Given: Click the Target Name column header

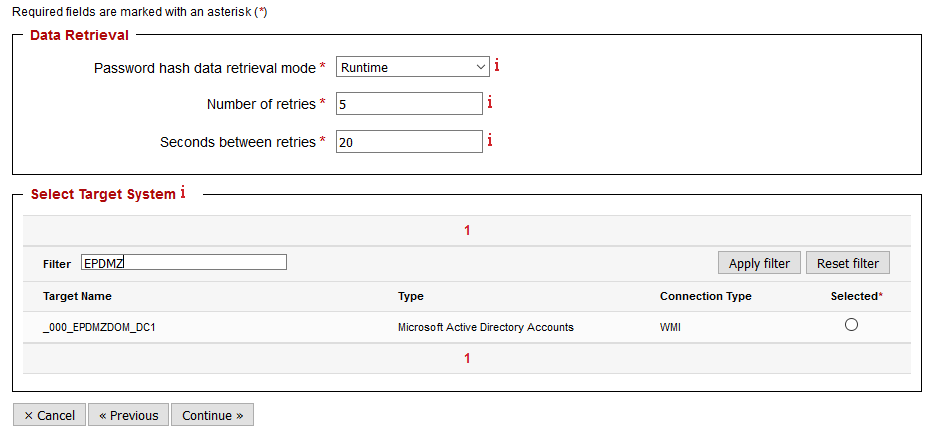Looking at the screenshot, I should click(x=77, y=296).
